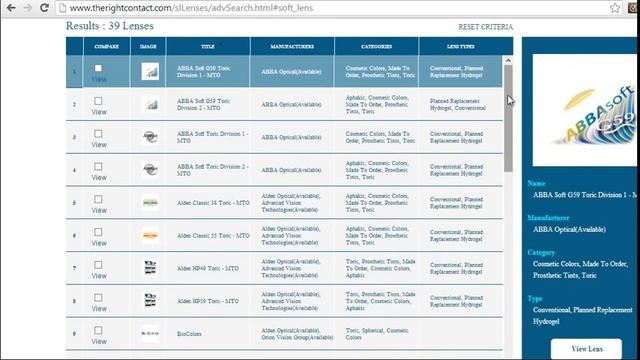The height and width of the screenshot is (360, 640).
Task: Select title ABBA Soft G59 Toric Division 2 - MTO
Action: [x=203, y=104]
